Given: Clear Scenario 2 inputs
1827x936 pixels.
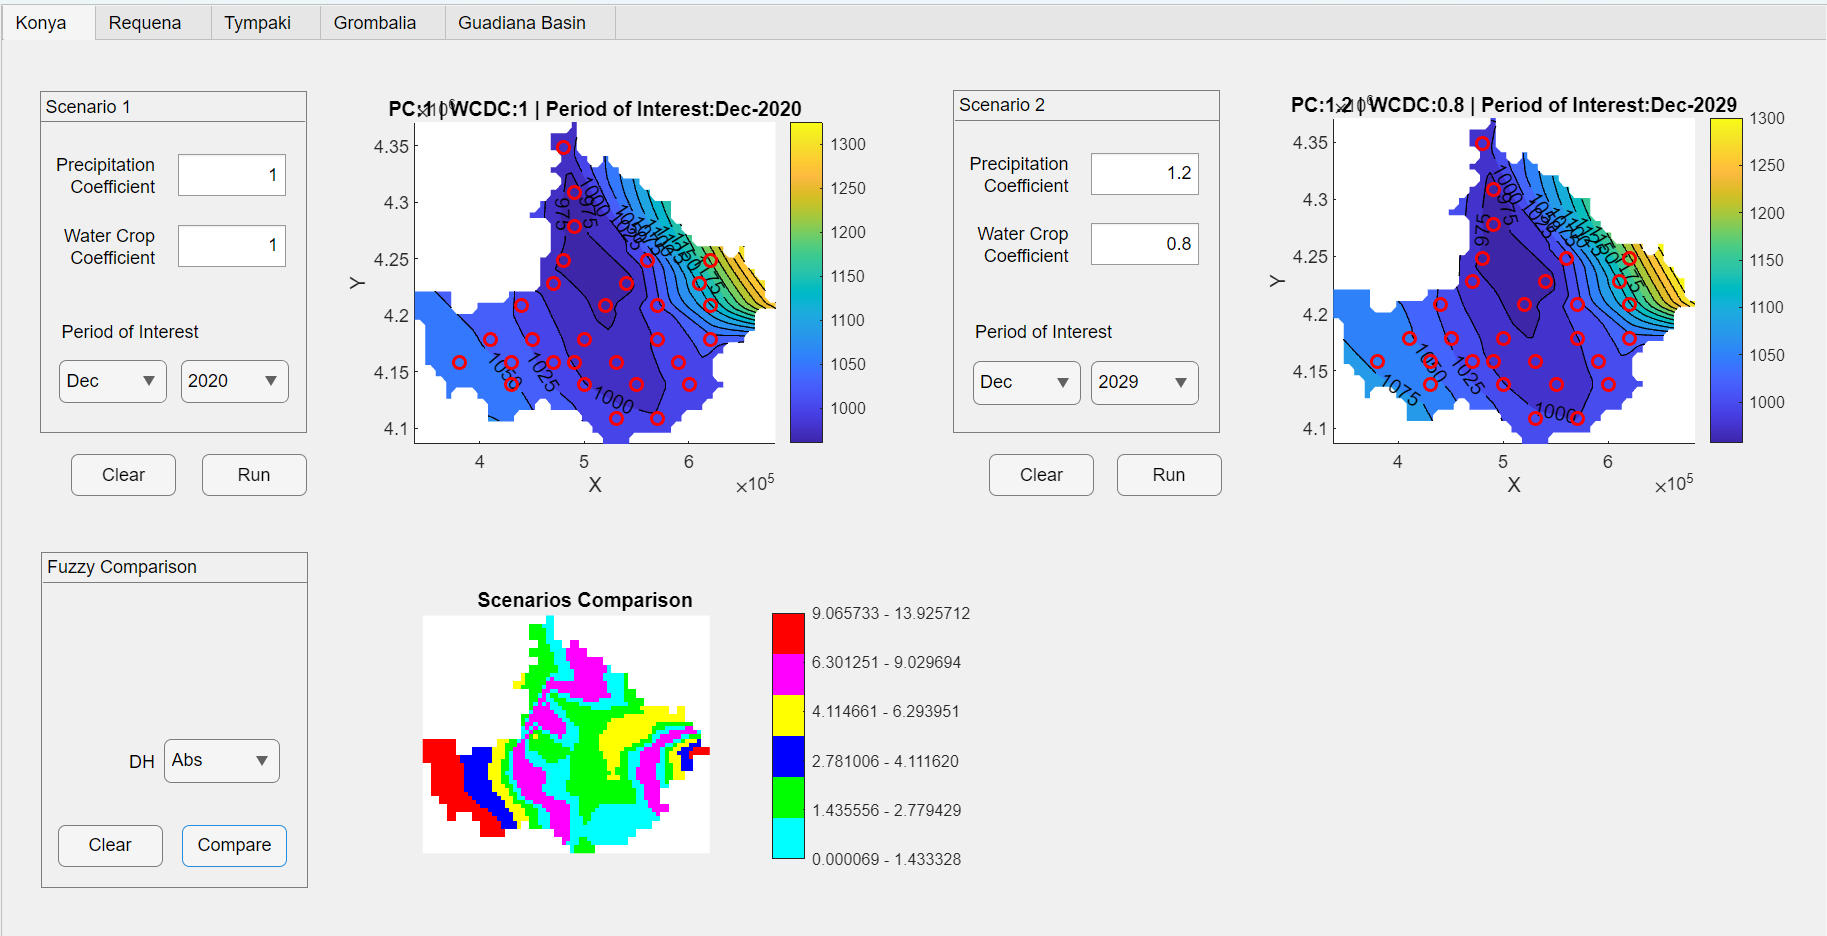Looking at the screenshot, I should click(1041, 475).
